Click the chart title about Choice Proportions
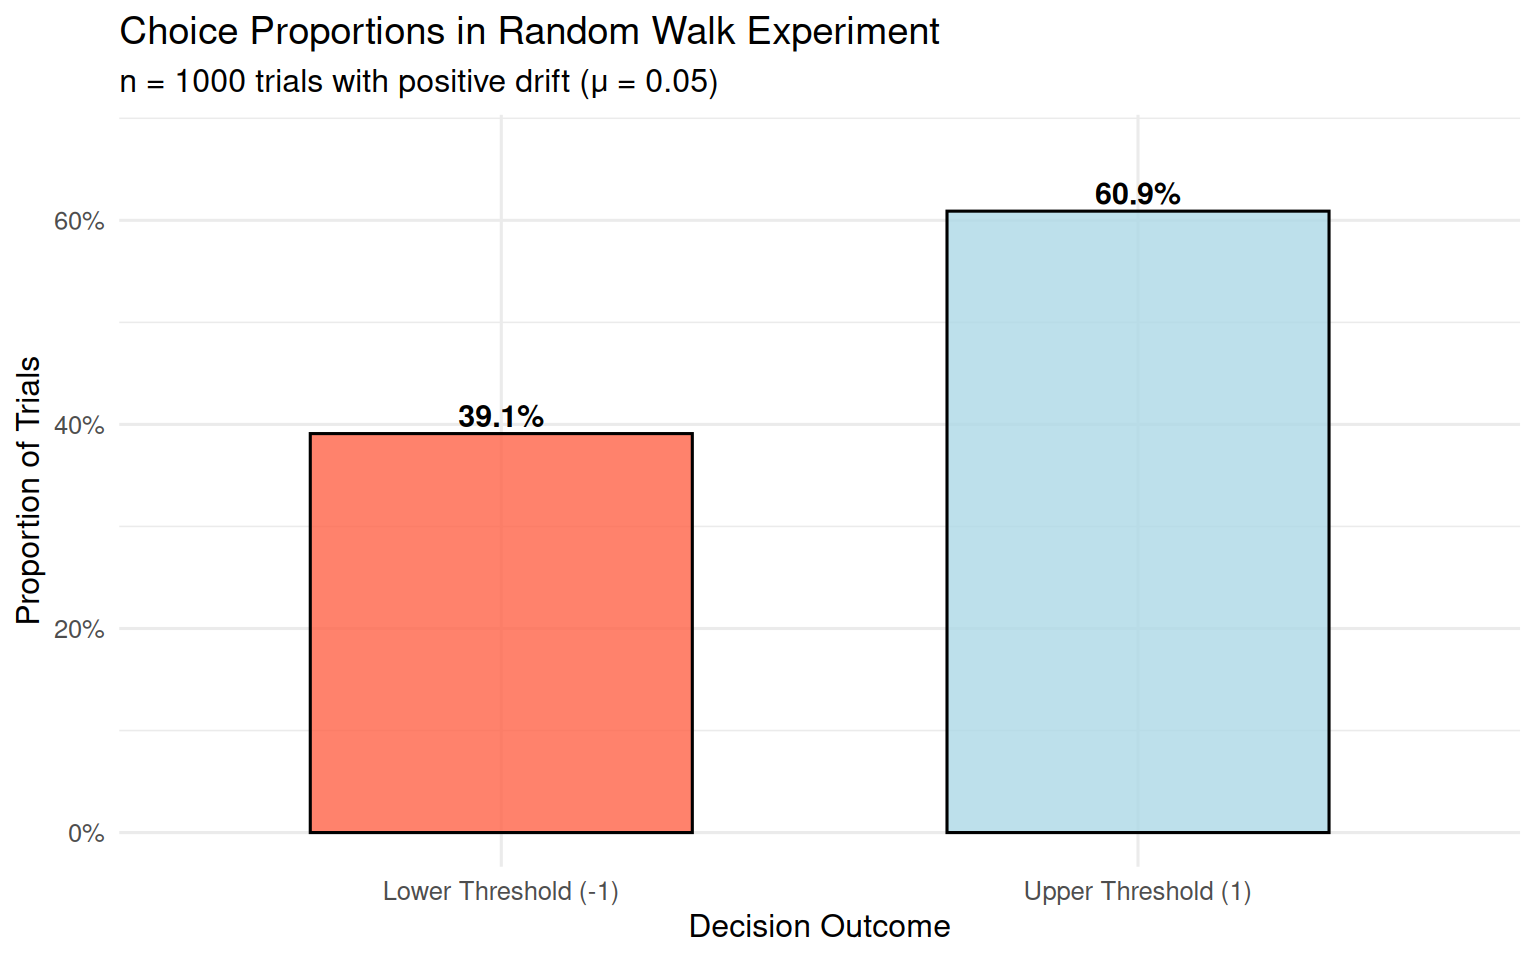The image size is (1536, 960). [x=529, y=32]
